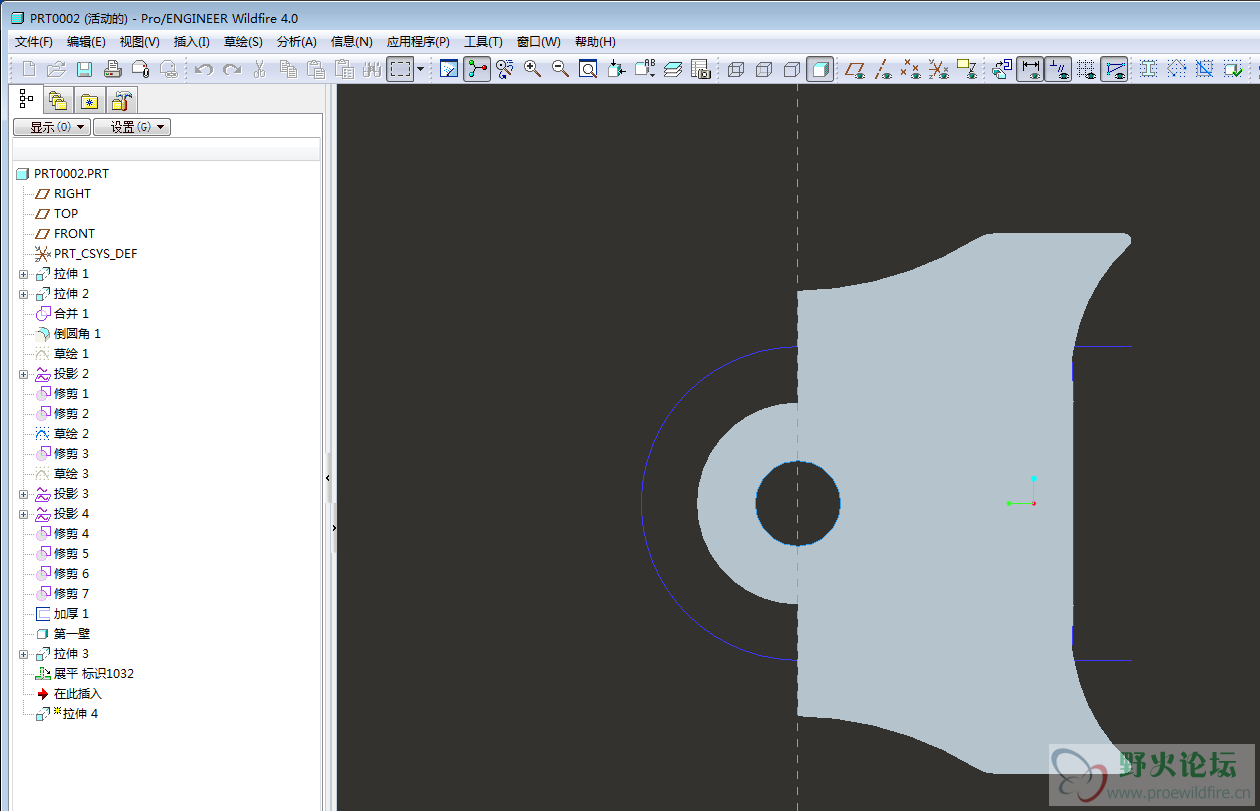Toggle sketch dimensions display
The width and height of the screenshot is (1260, 811).
tap(1030, 69)
